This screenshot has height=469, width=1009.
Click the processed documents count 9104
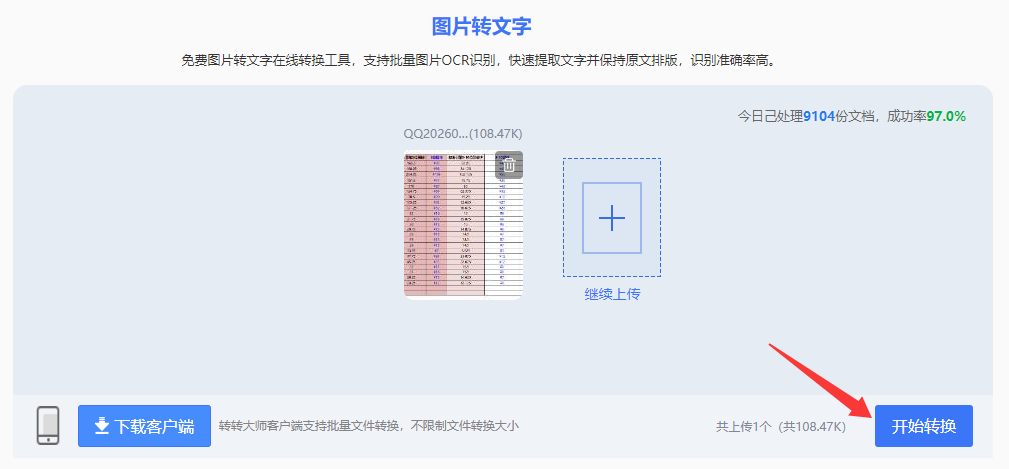click(x=819, y=116)
